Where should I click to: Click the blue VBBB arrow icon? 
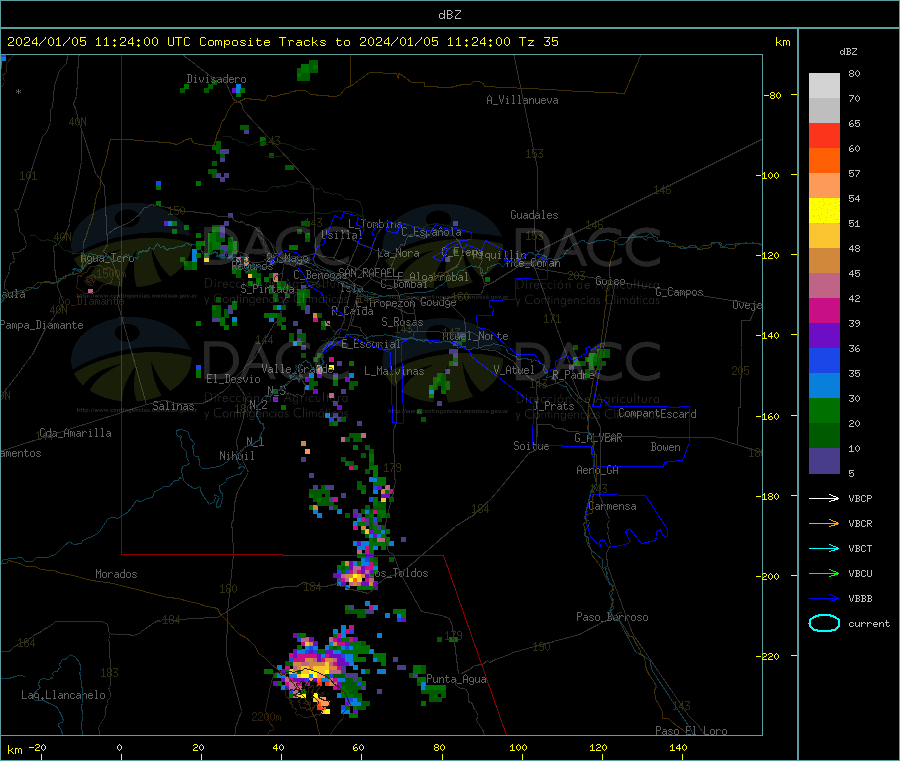point(824,599)
